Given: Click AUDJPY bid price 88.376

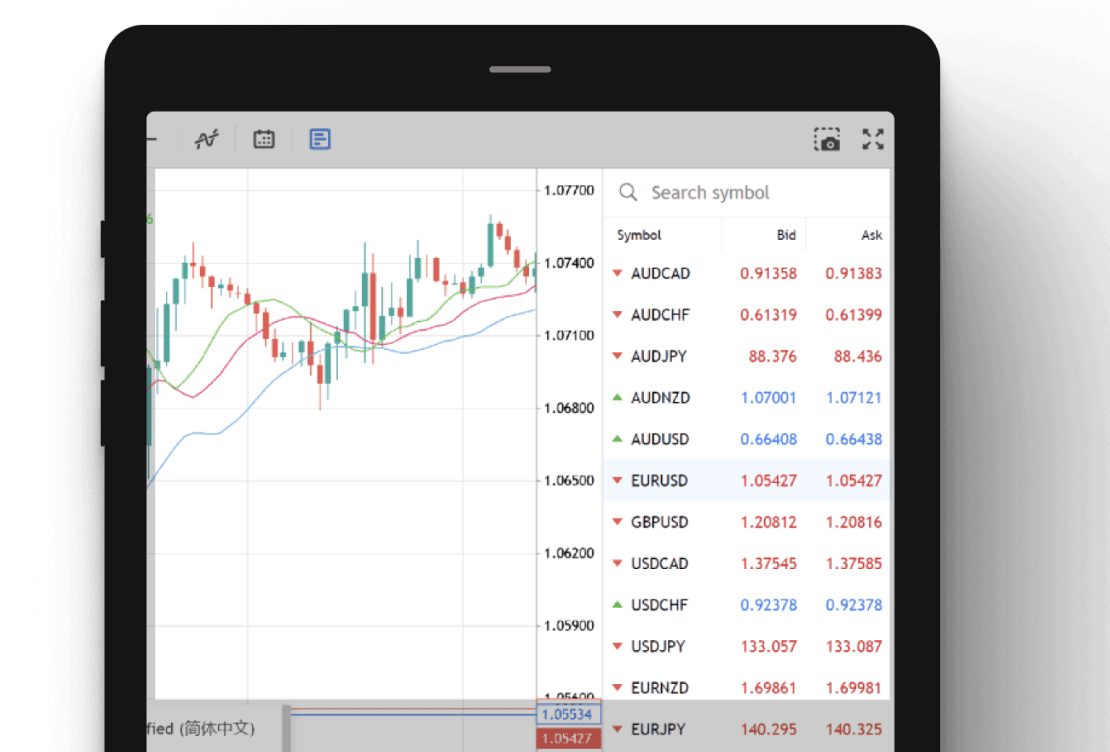Looking at the screenshot, I should tap(772, 356).
